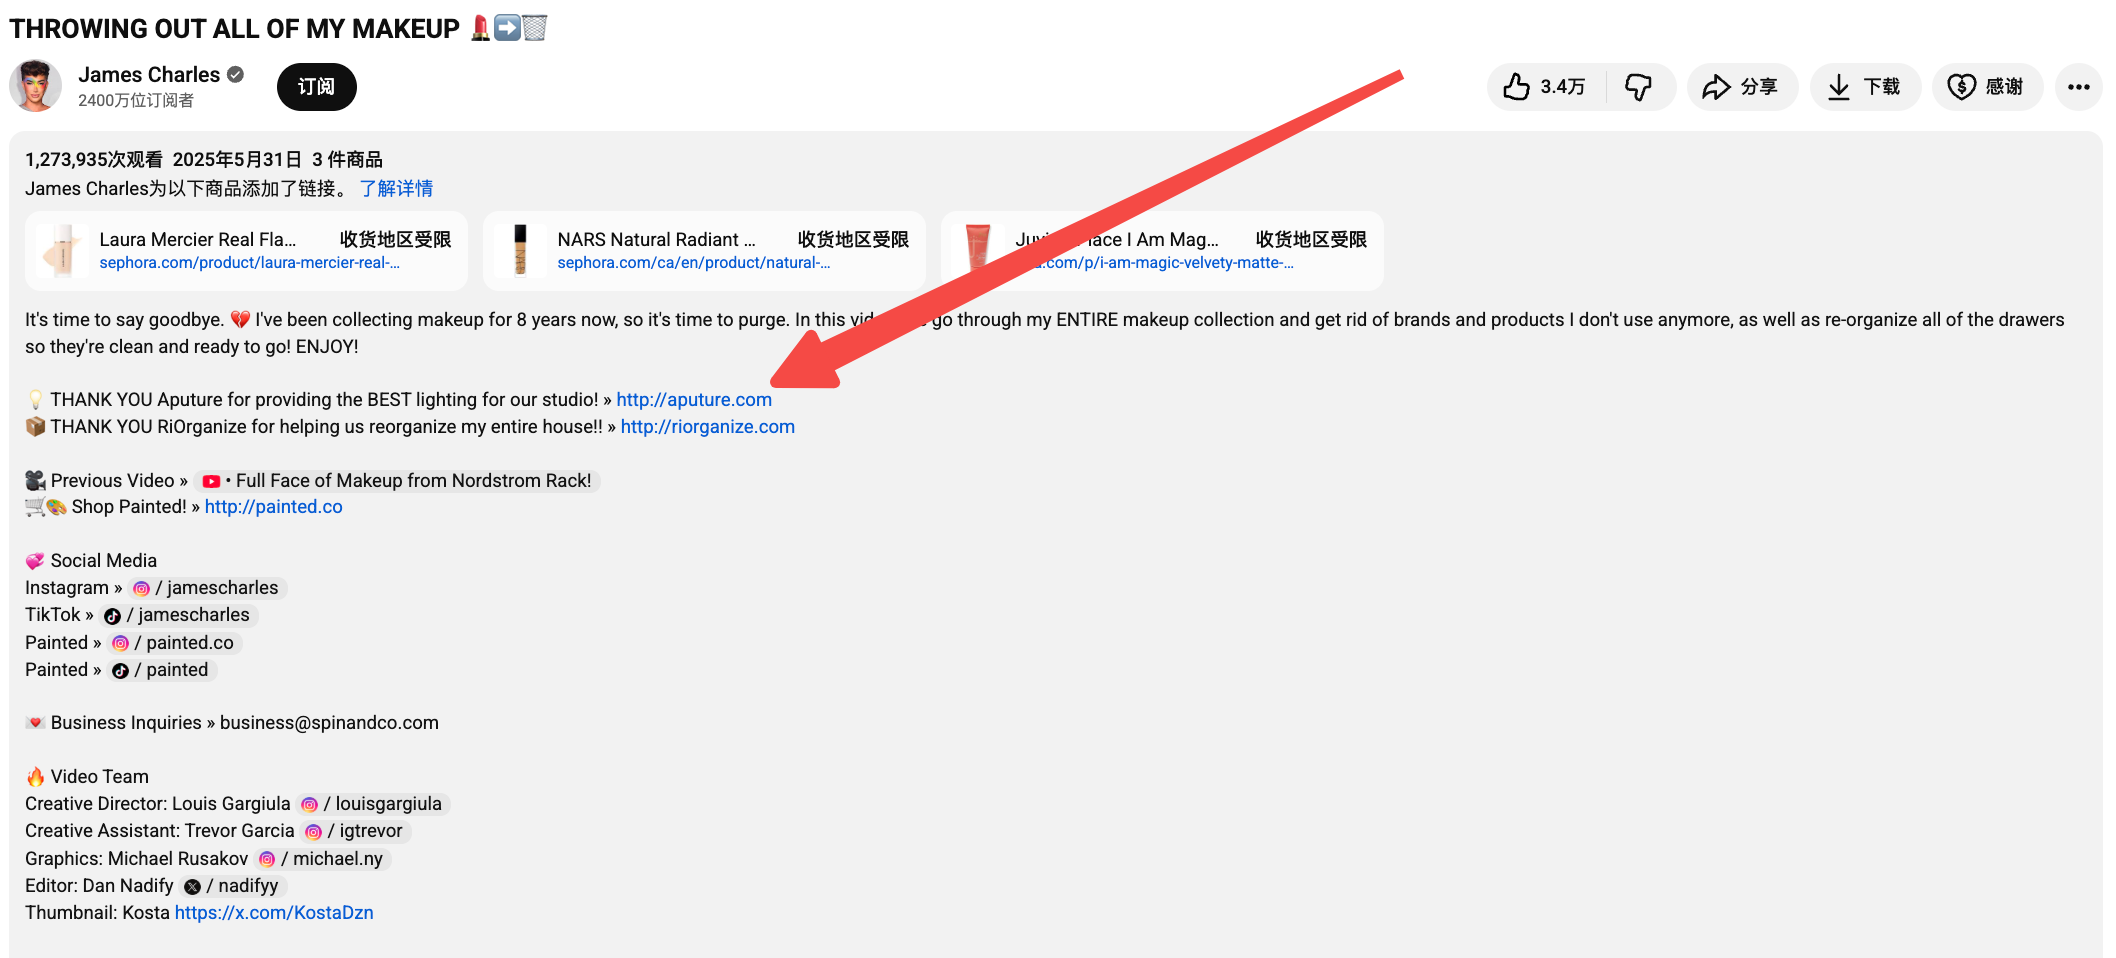Open the three-dots more actions menu
Screen dimensions: 2116x958
[x=2078, y=87]
